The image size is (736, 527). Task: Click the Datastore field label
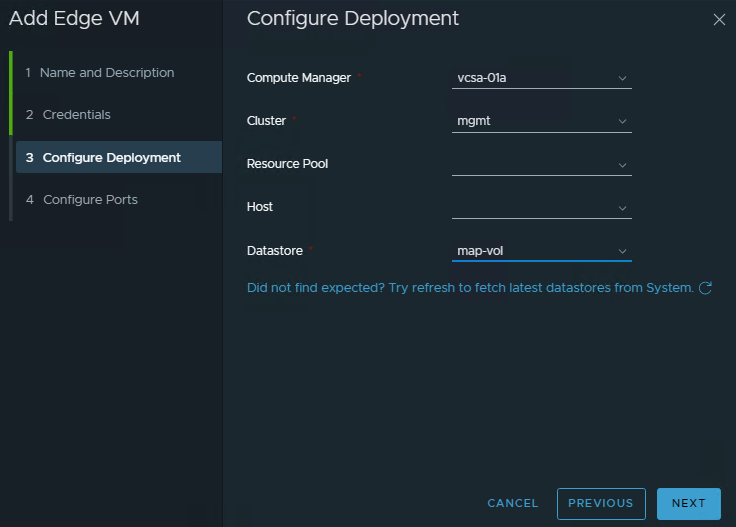[x=275, y=250]
